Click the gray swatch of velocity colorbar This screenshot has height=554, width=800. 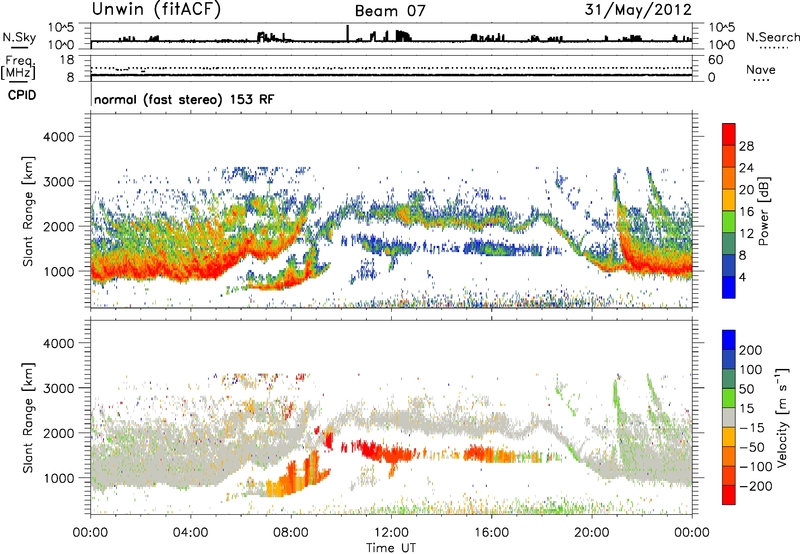729,417
